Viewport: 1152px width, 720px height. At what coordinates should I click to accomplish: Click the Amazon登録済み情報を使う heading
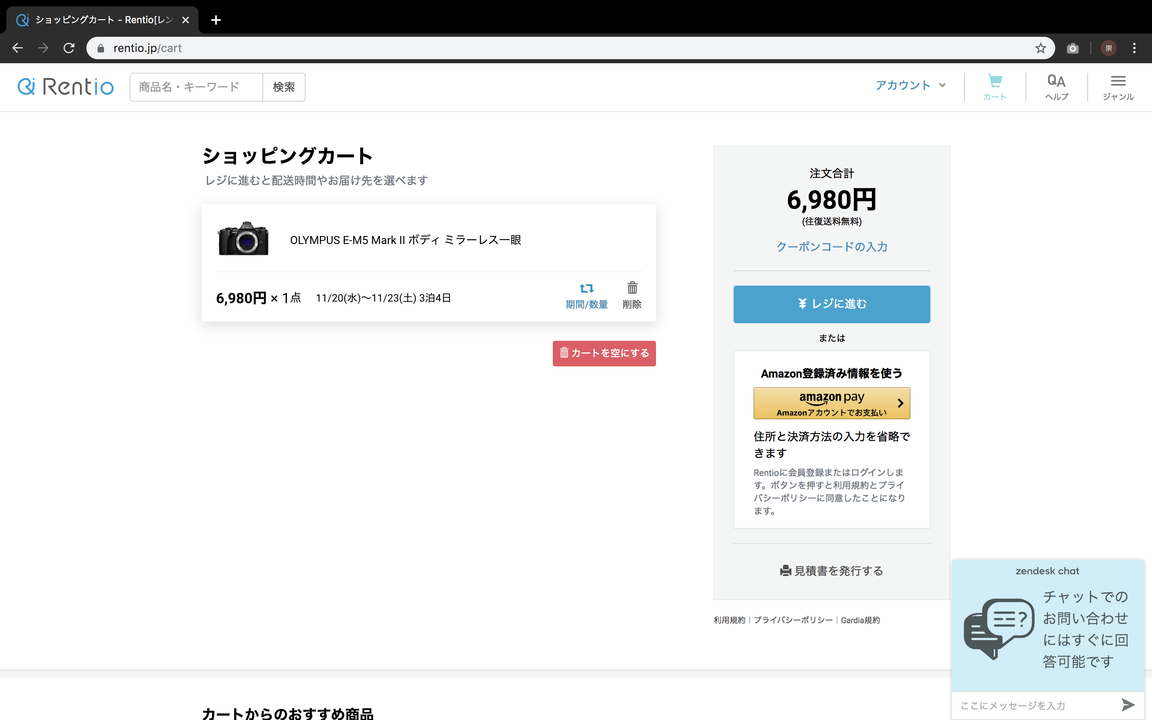point(832,373)
